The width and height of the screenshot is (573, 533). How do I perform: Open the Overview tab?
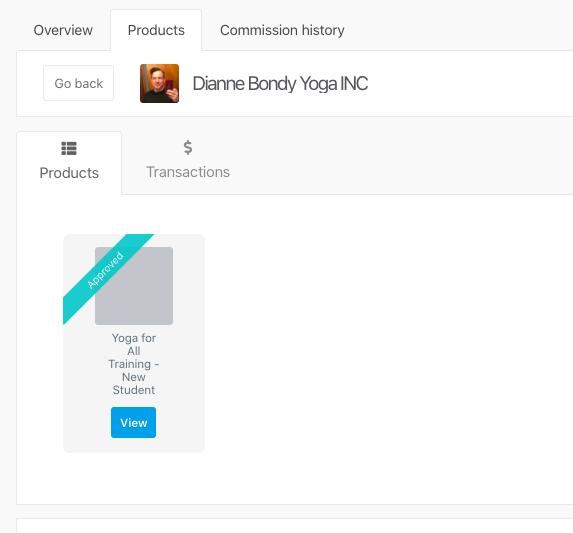[63, 30]
